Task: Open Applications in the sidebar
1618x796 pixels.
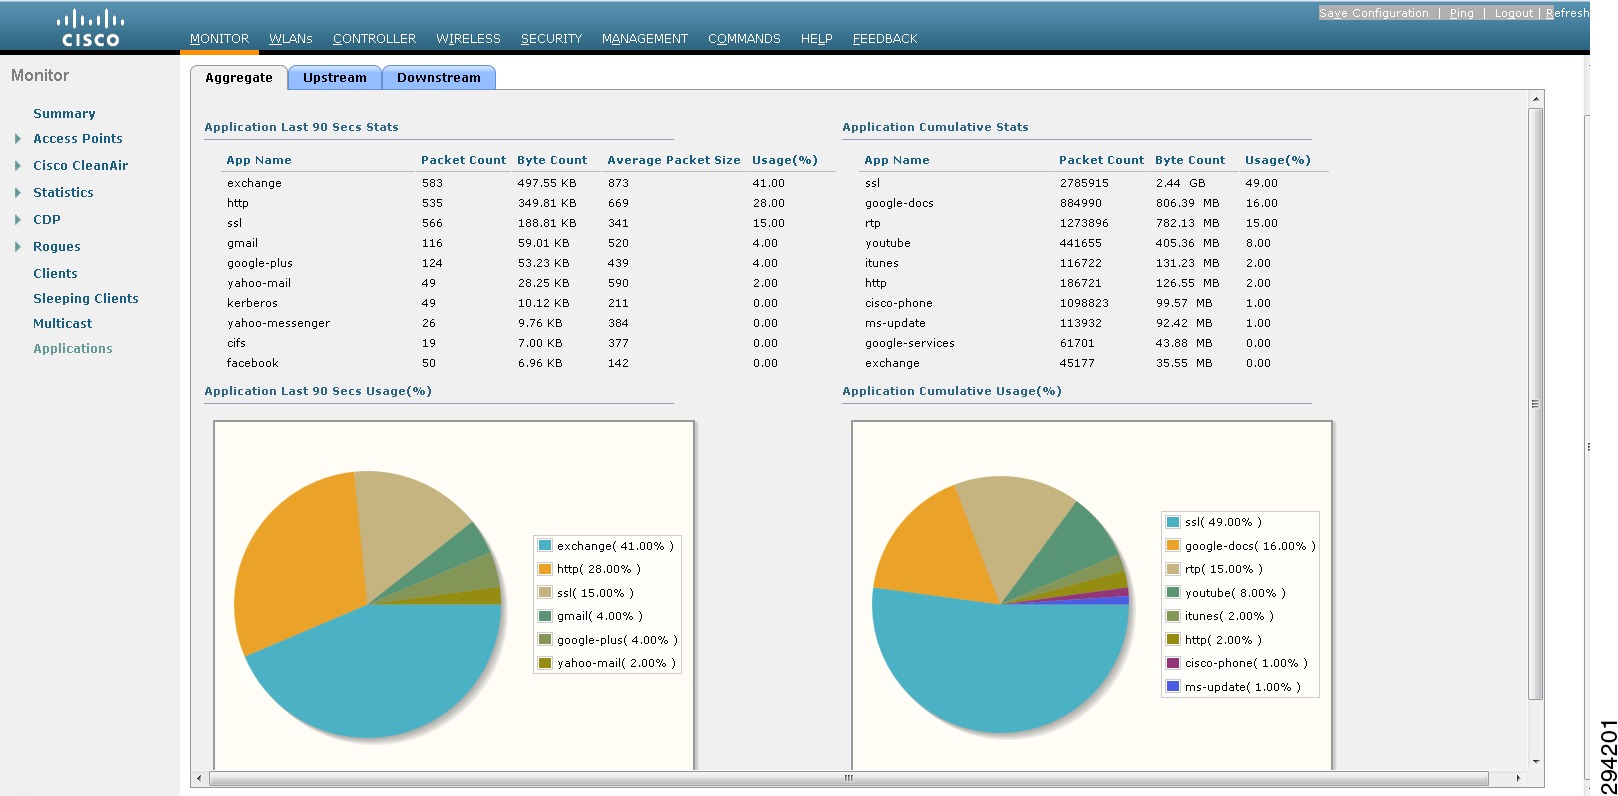Action: [73, 349]
